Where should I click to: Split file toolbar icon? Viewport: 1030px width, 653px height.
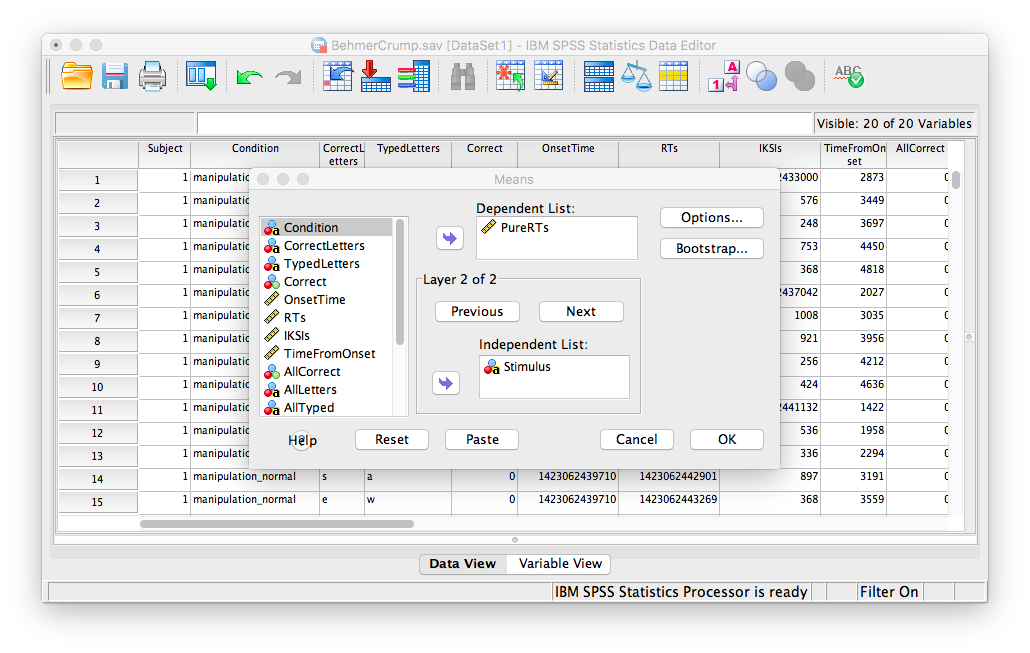pos(598,76)
